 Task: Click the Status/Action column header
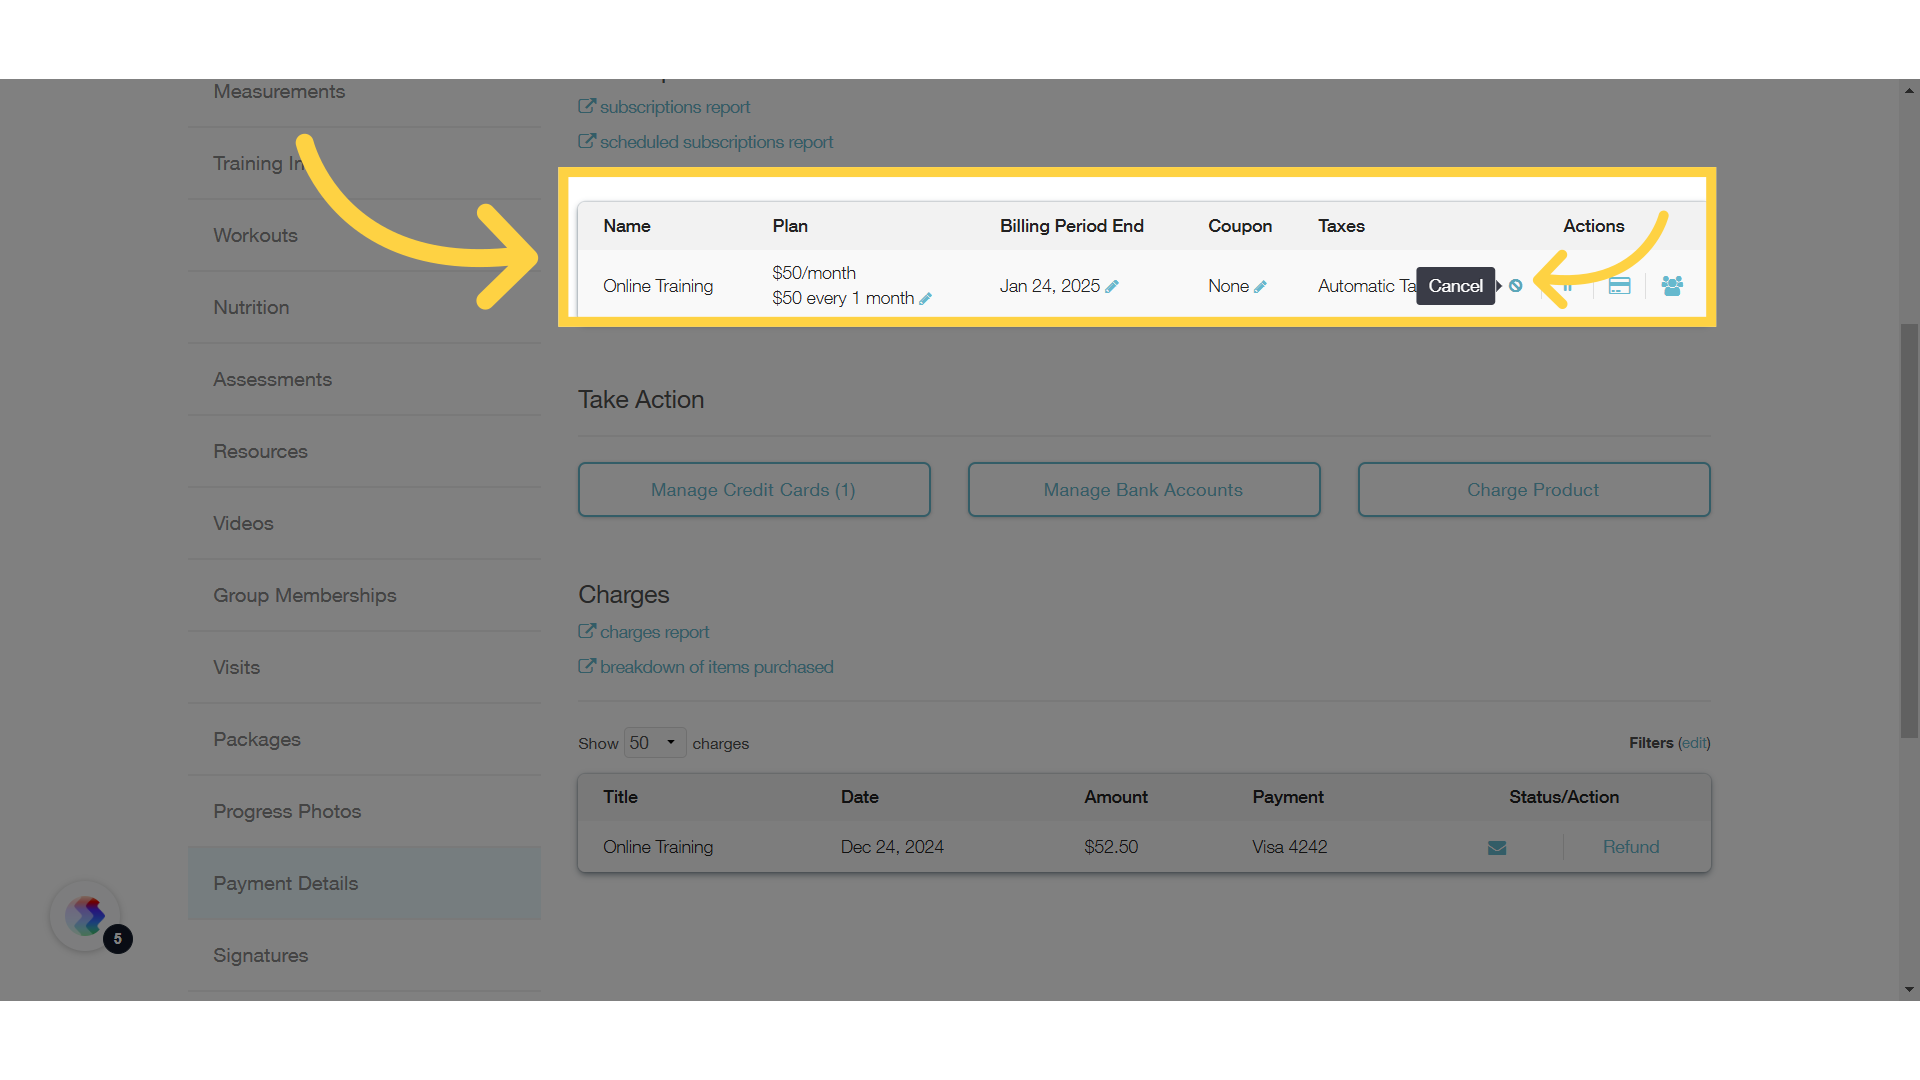tap(1564, 797)
